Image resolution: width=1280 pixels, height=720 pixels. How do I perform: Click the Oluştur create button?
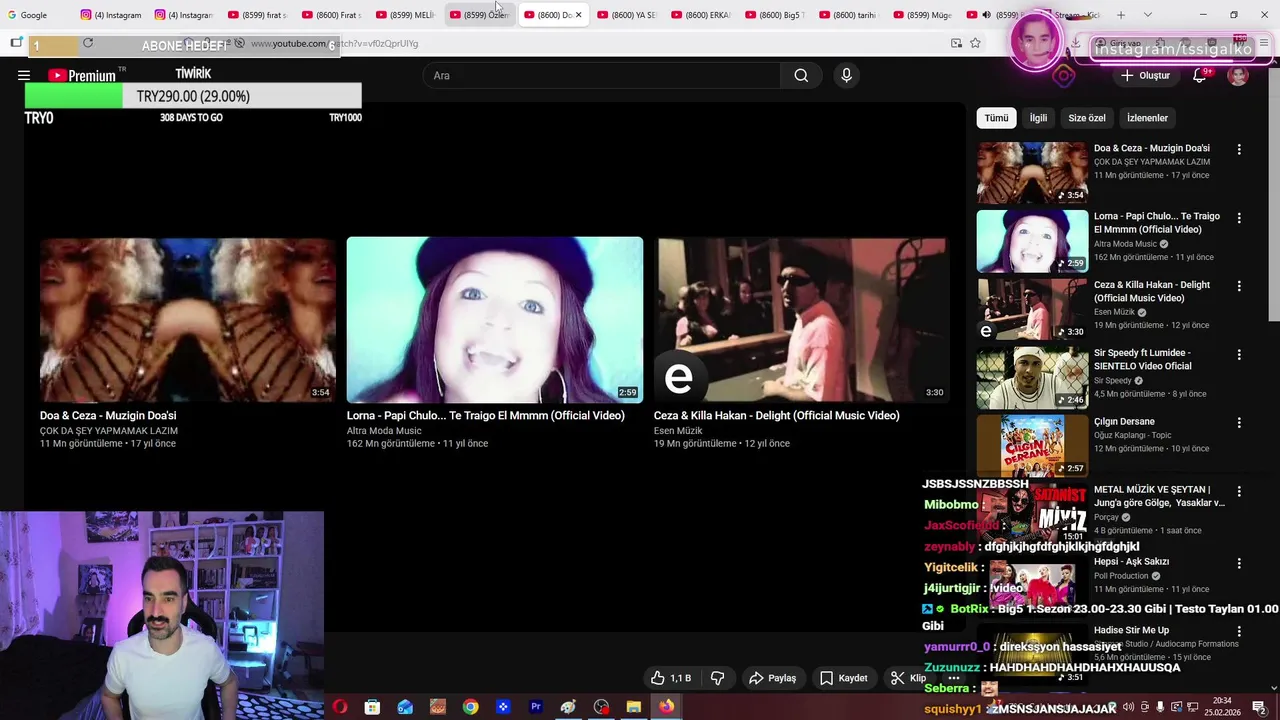tap(1145, 75)
